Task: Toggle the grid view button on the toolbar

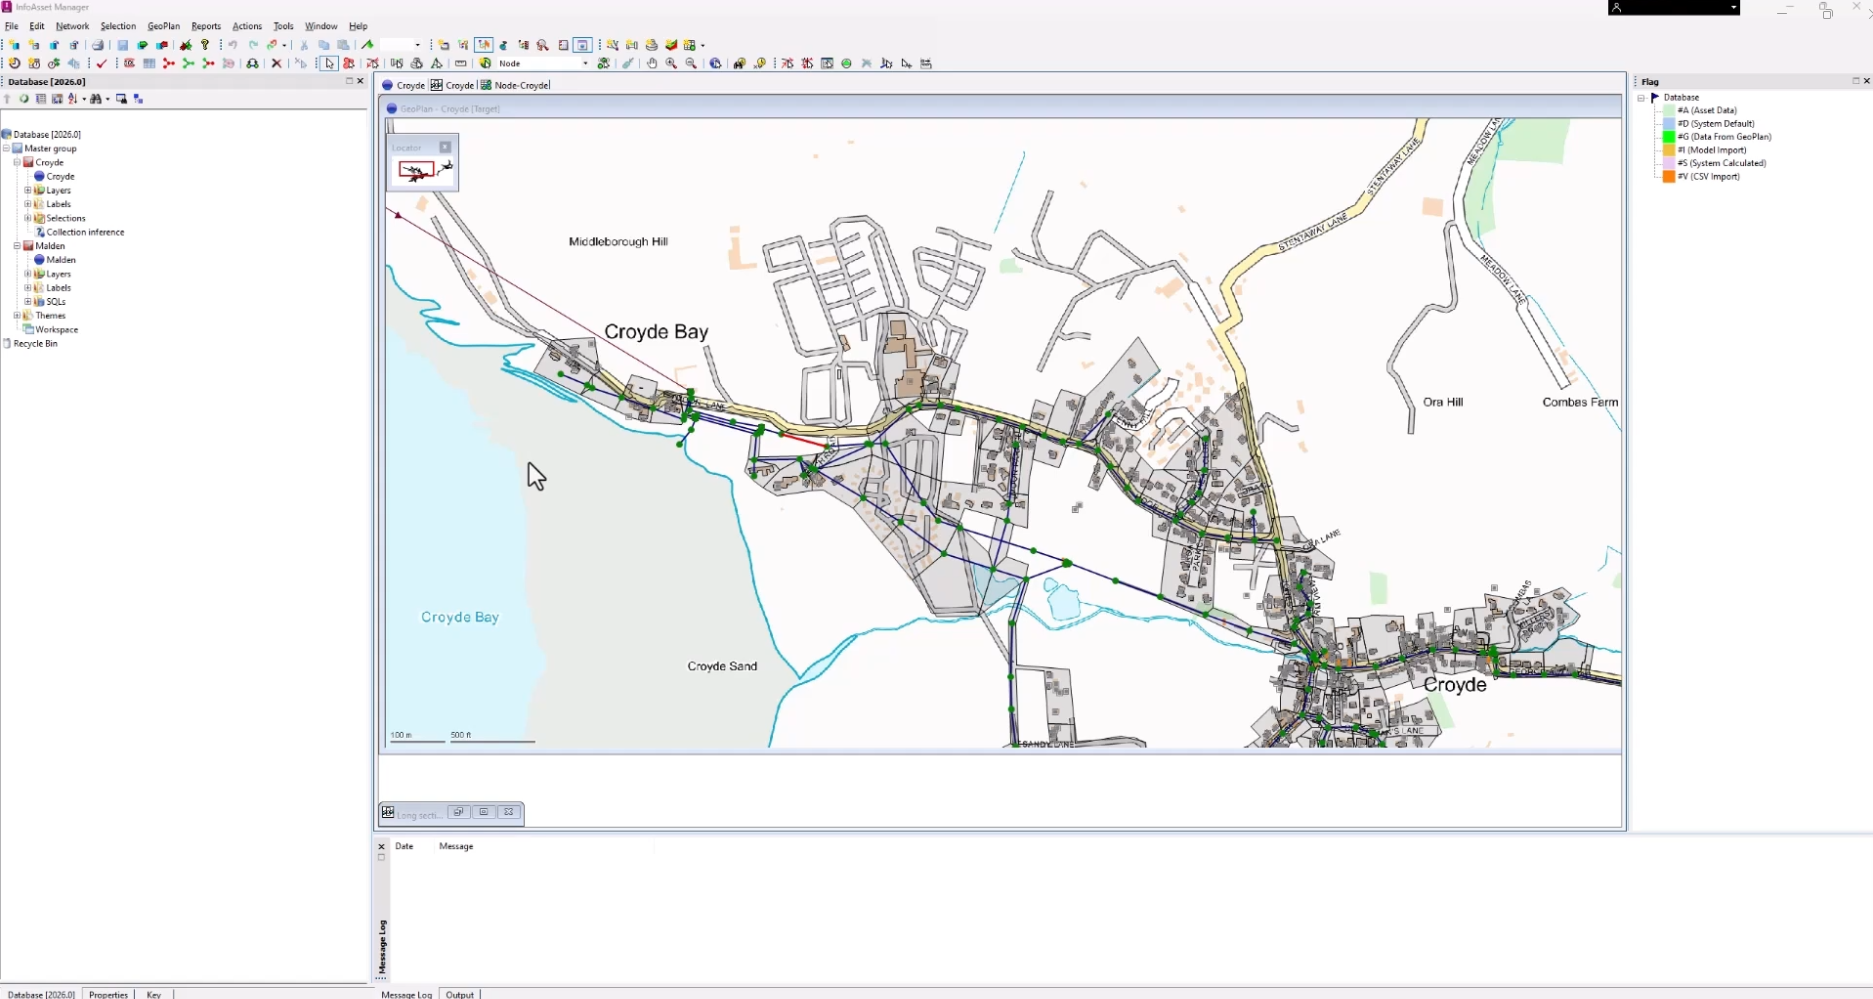Action: [149, 63]
